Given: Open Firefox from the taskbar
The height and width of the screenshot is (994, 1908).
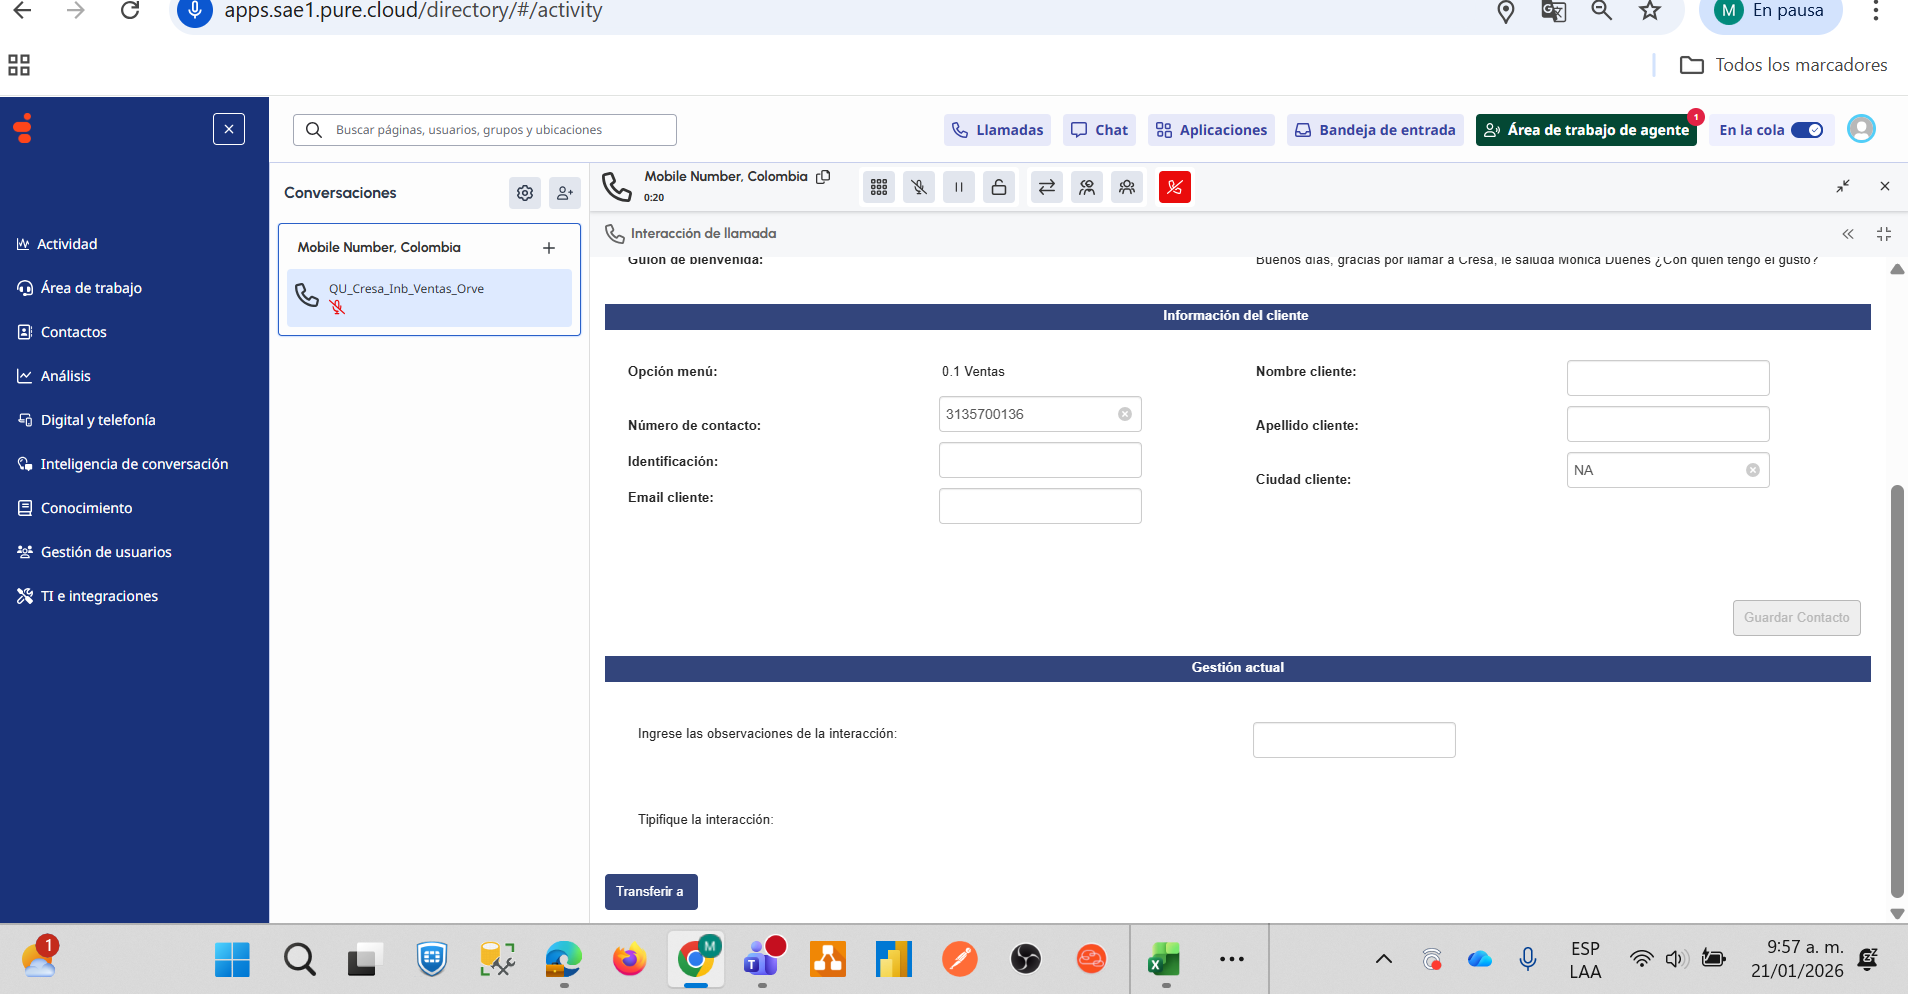Looking at the screenshot, I should 629,960.
